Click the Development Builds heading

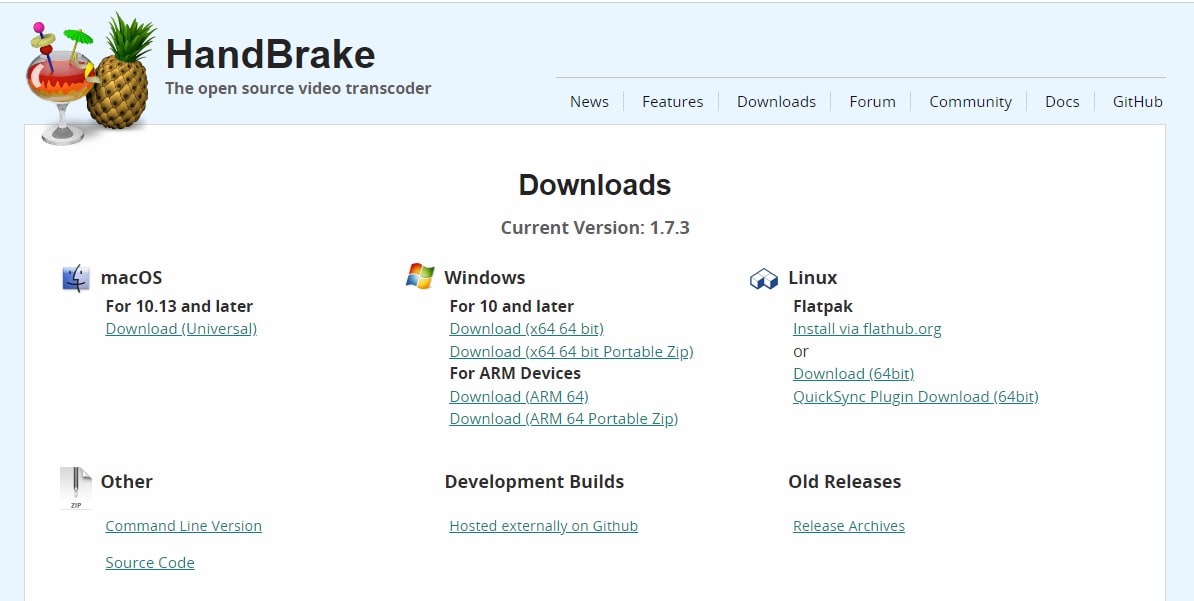(535, 482)
